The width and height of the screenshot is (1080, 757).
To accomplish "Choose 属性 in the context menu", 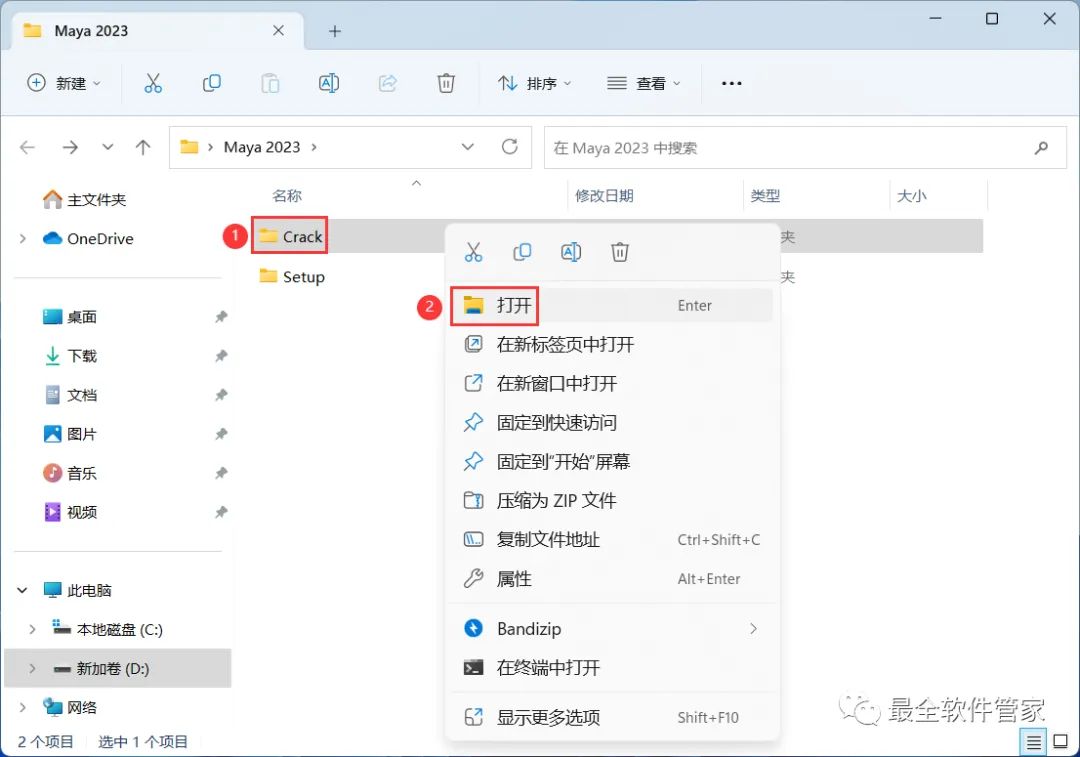I will pos(611,579).
